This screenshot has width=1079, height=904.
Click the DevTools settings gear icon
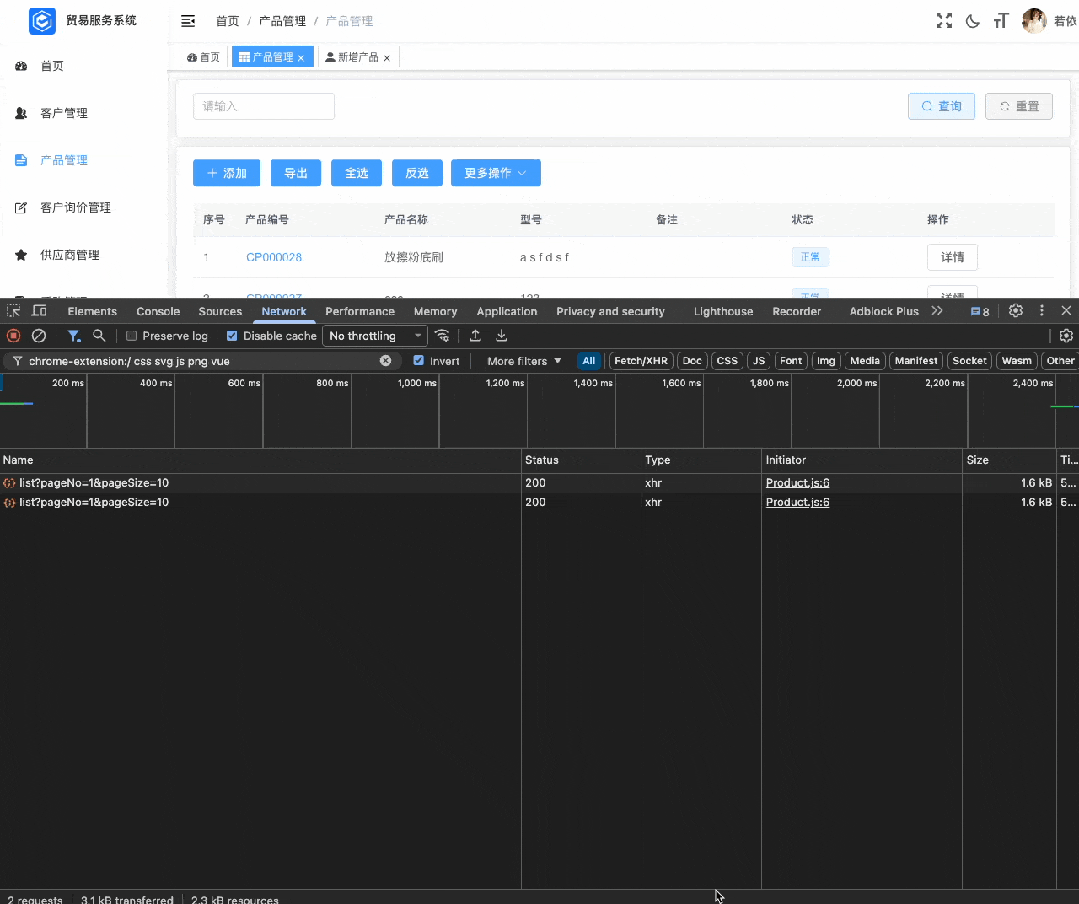point(1016,311)
